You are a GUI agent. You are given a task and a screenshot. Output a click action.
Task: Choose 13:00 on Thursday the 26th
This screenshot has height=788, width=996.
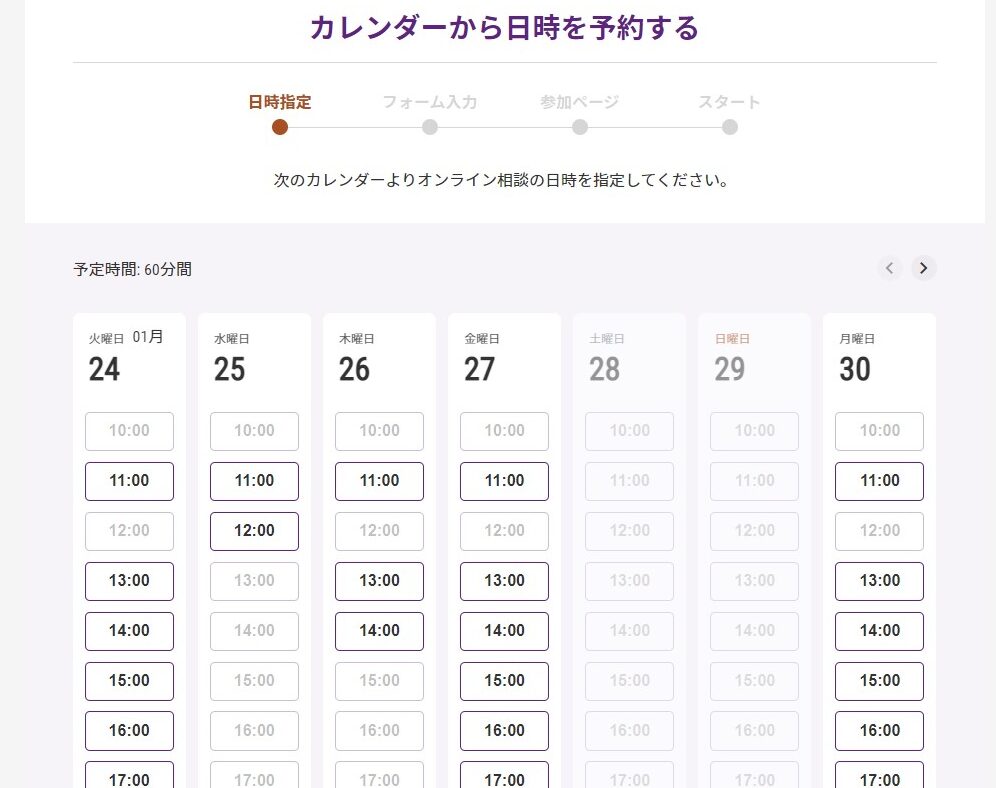(379, 581)
